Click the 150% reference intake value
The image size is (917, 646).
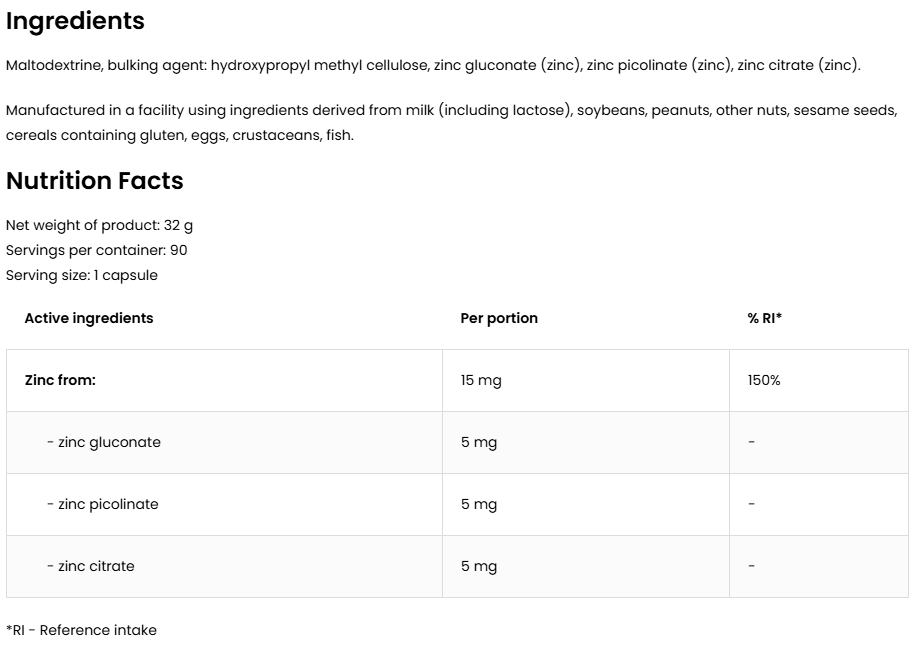click(x=764, y=380)
